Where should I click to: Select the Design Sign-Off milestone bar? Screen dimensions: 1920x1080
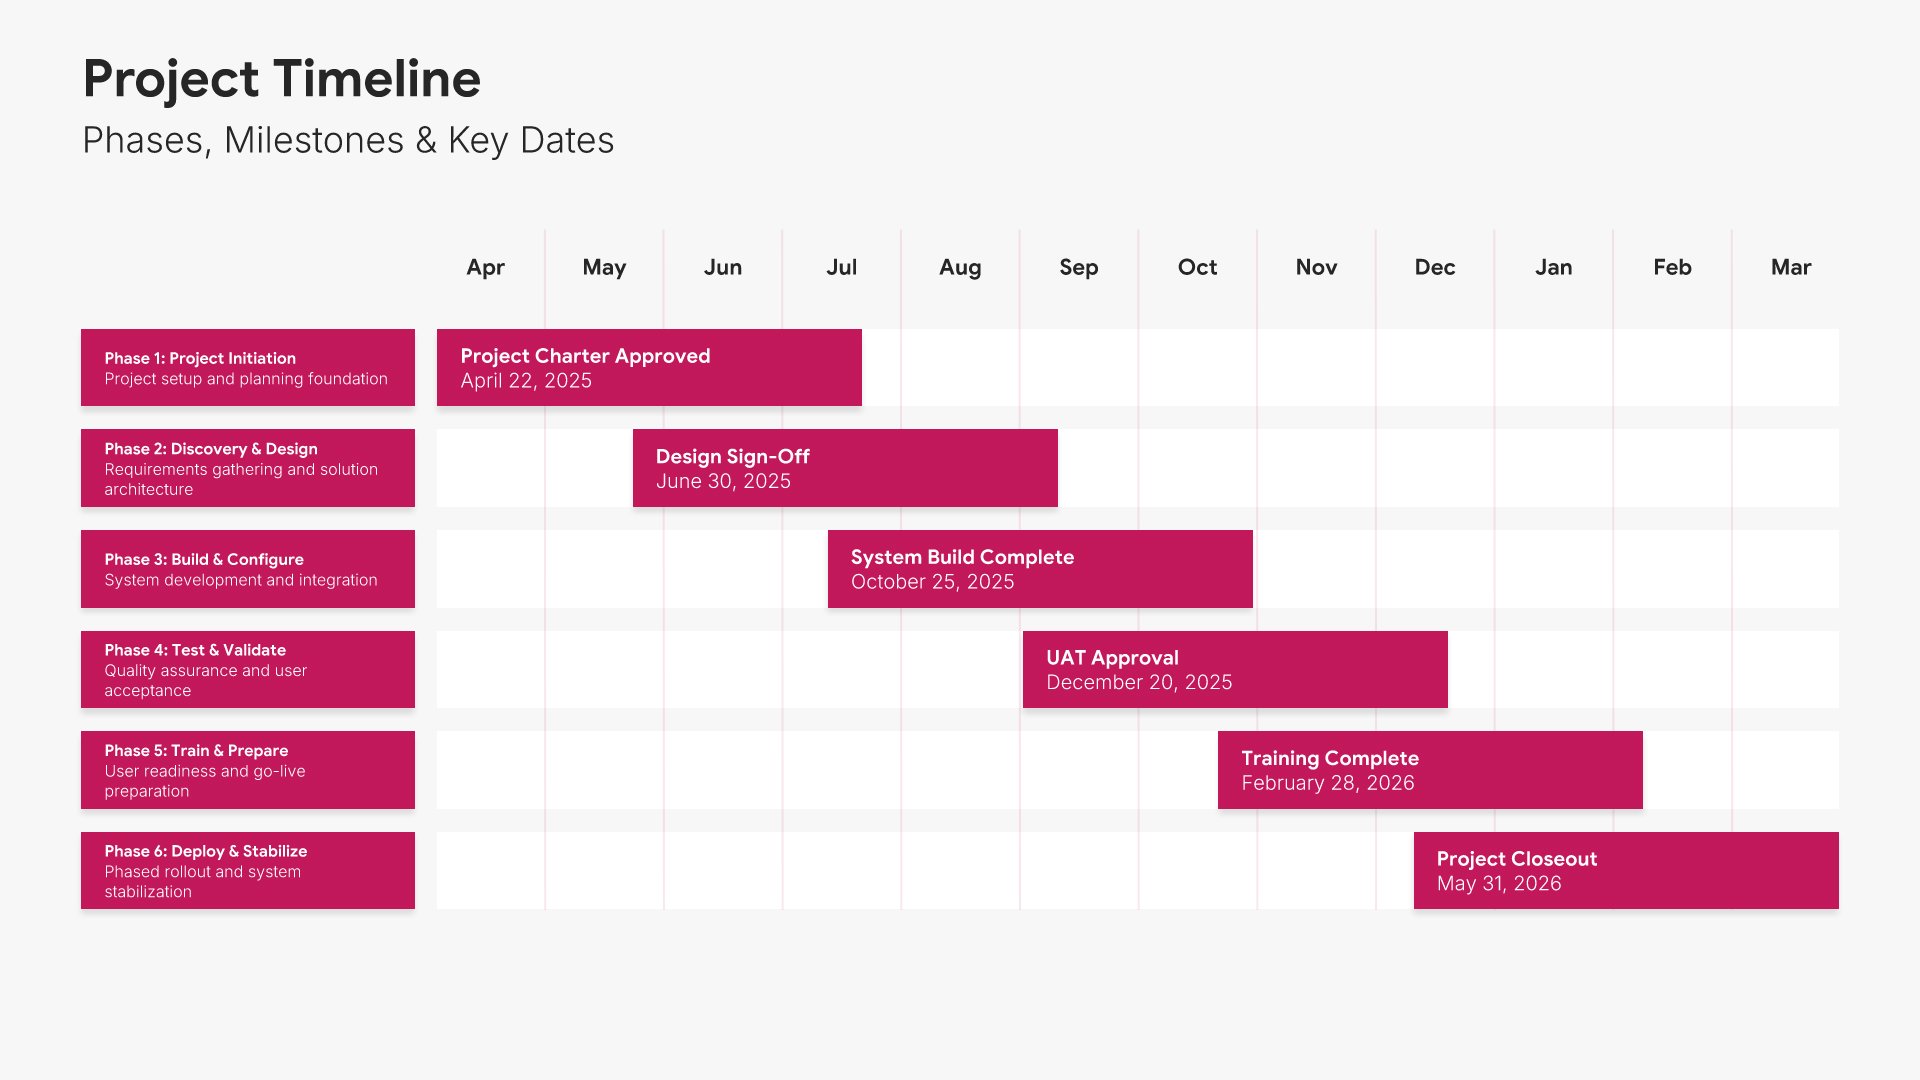tap(844, 468)
